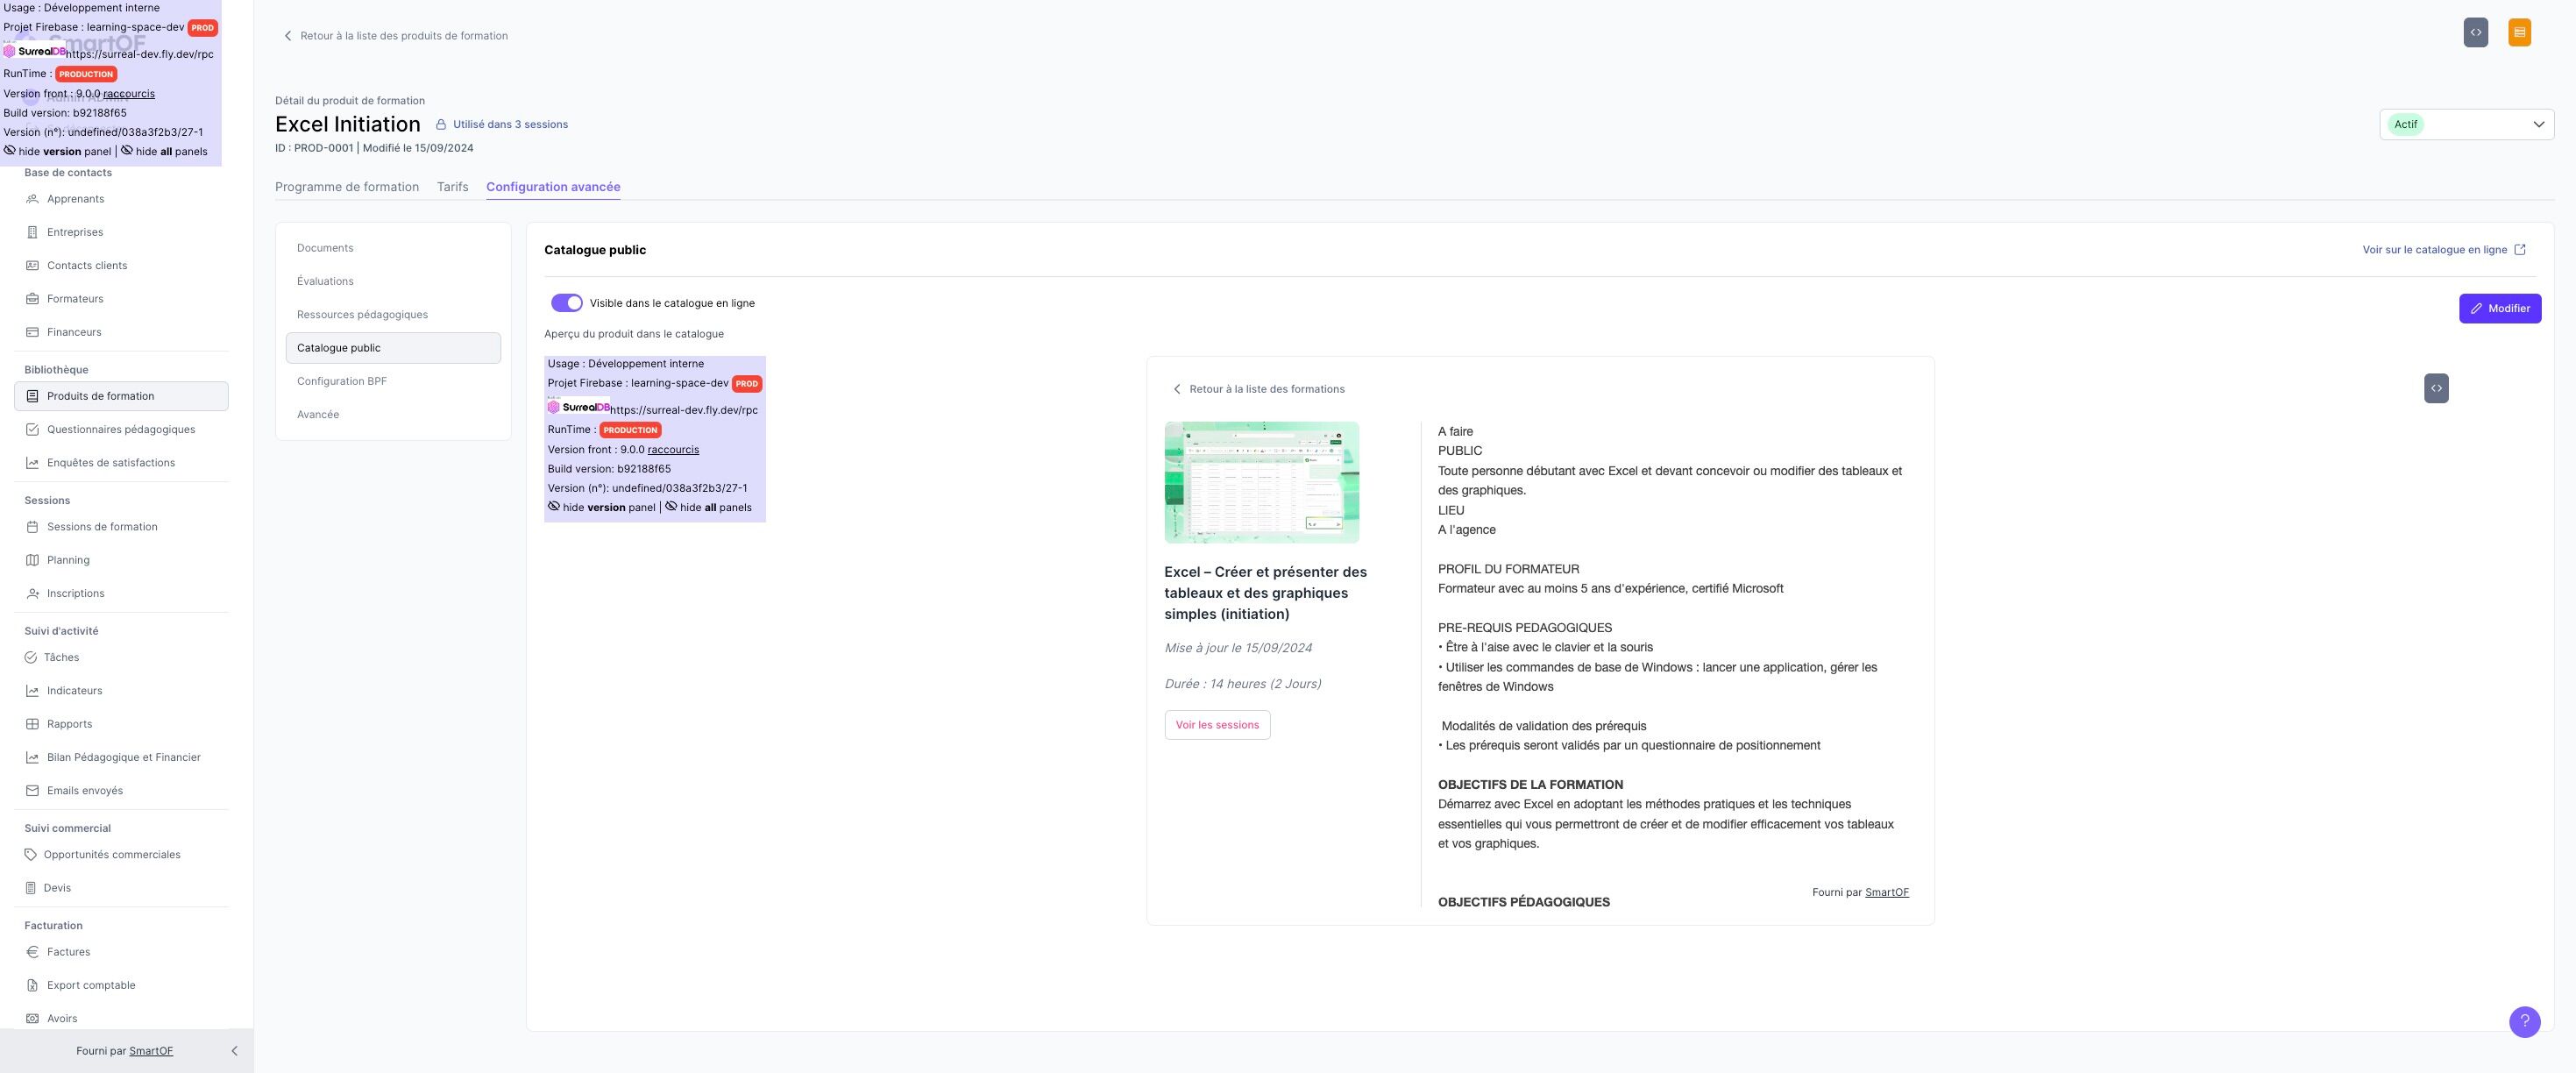Open Factures in the sidebar
The image size is (2576, 1073).
tap(68, 952)
